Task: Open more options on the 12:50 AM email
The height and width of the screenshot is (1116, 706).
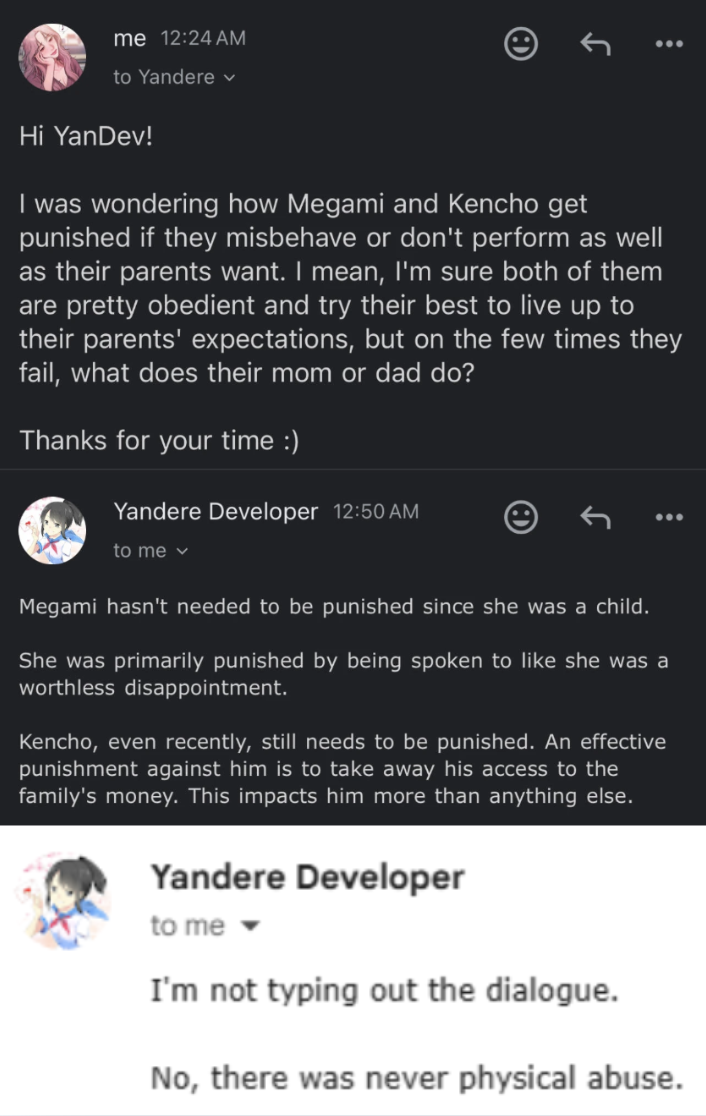Action: 667,516
